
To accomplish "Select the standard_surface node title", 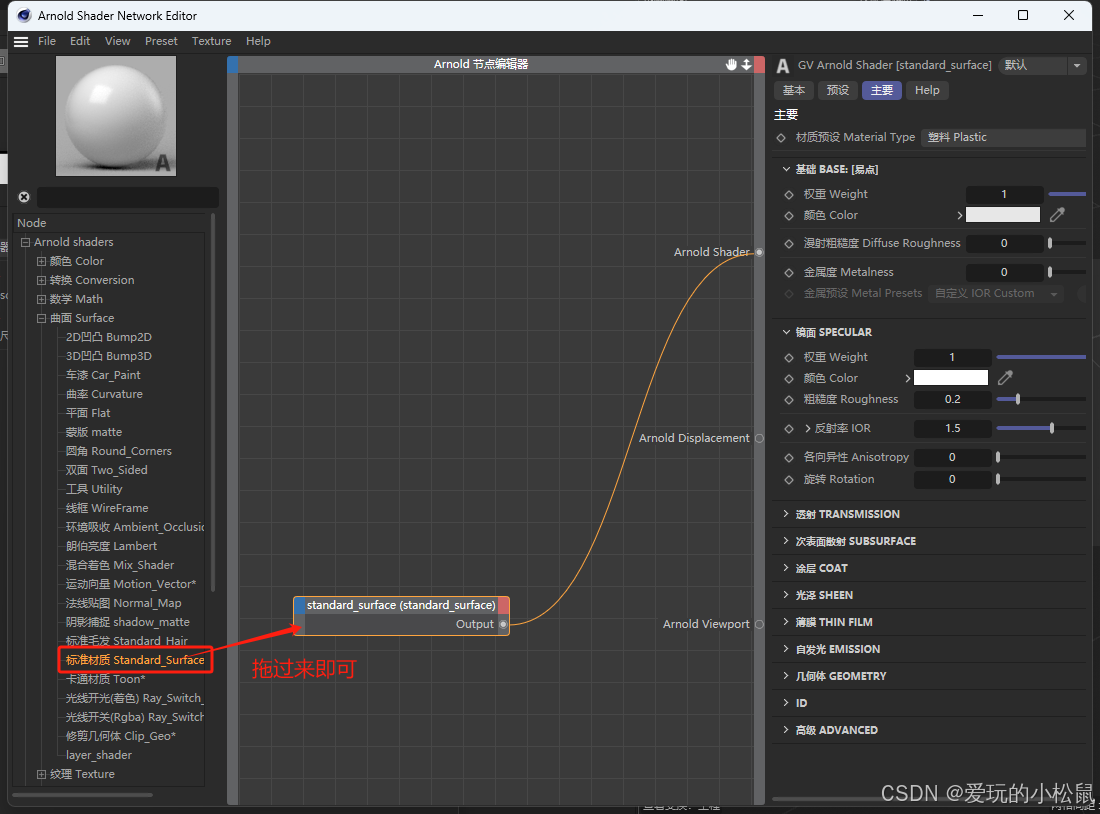I will pyautogui.click(x=401, y=605).
